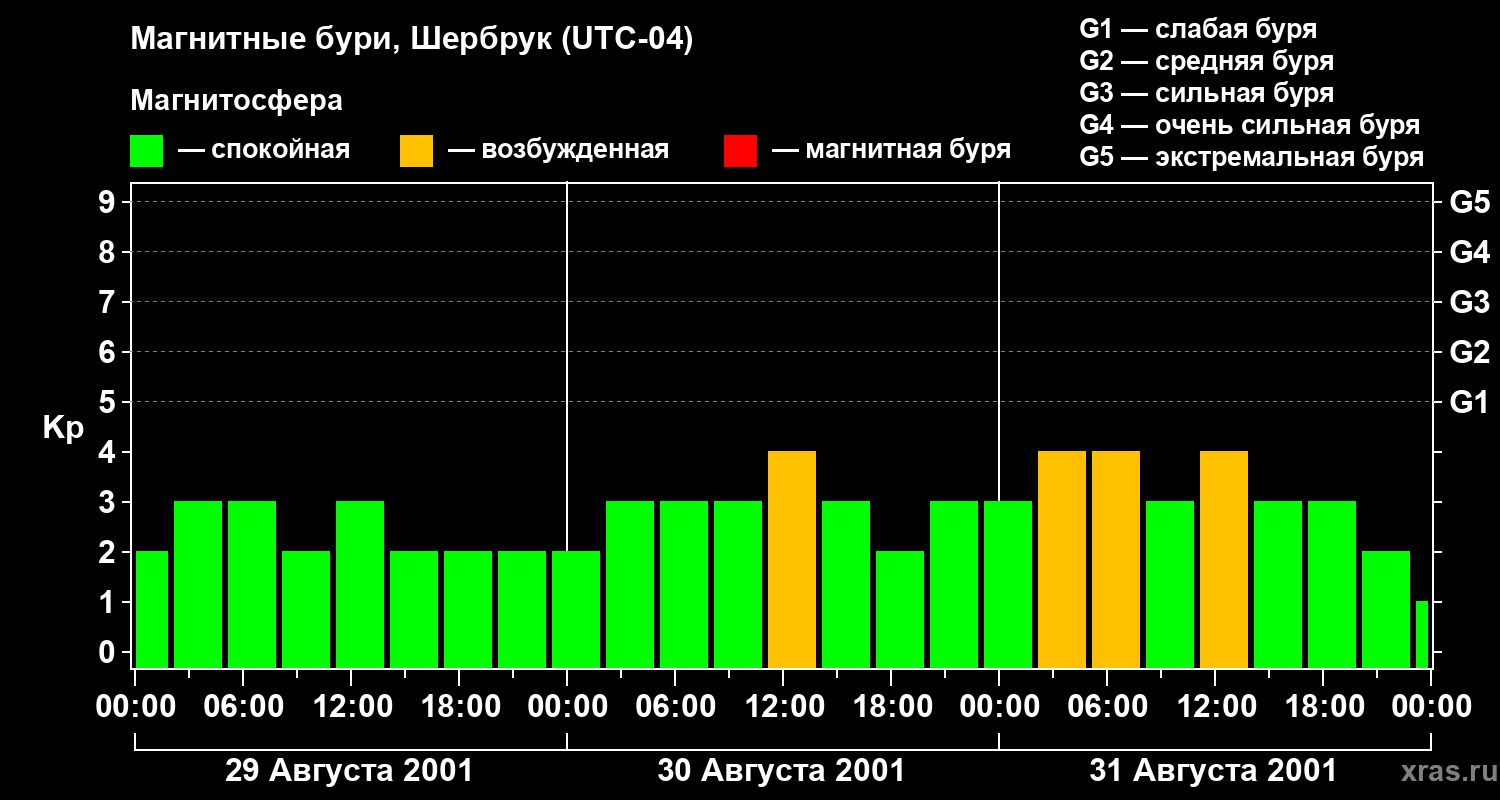
Task: Click the 06:00 tick label under 30 August
Action: point(675,707)
